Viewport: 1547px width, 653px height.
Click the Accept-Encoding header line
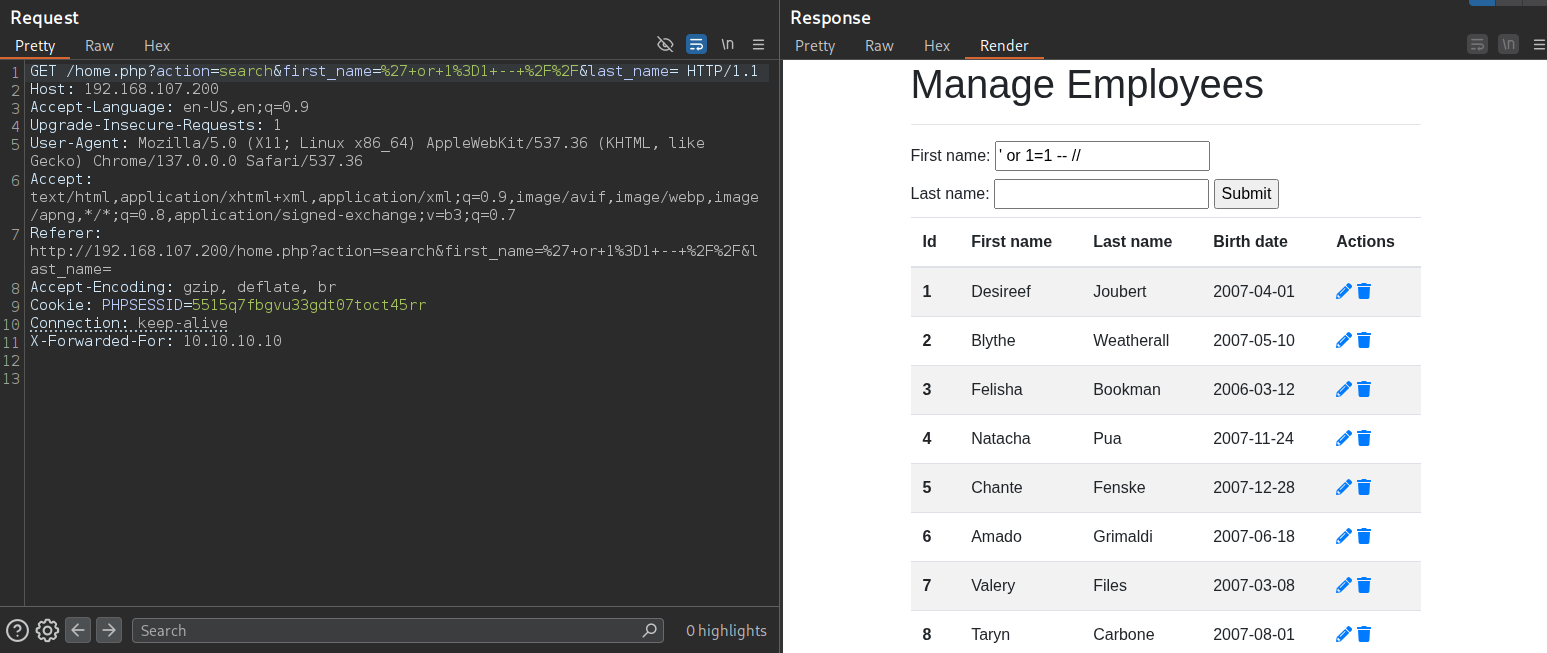click(183, 287)
